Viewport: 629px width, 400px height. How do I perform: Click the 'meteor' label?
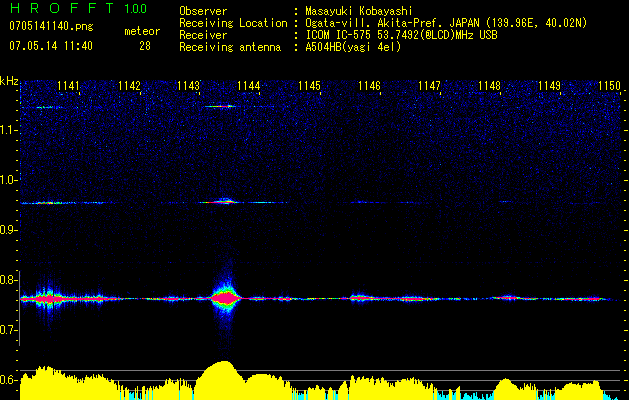pos(142,31)
